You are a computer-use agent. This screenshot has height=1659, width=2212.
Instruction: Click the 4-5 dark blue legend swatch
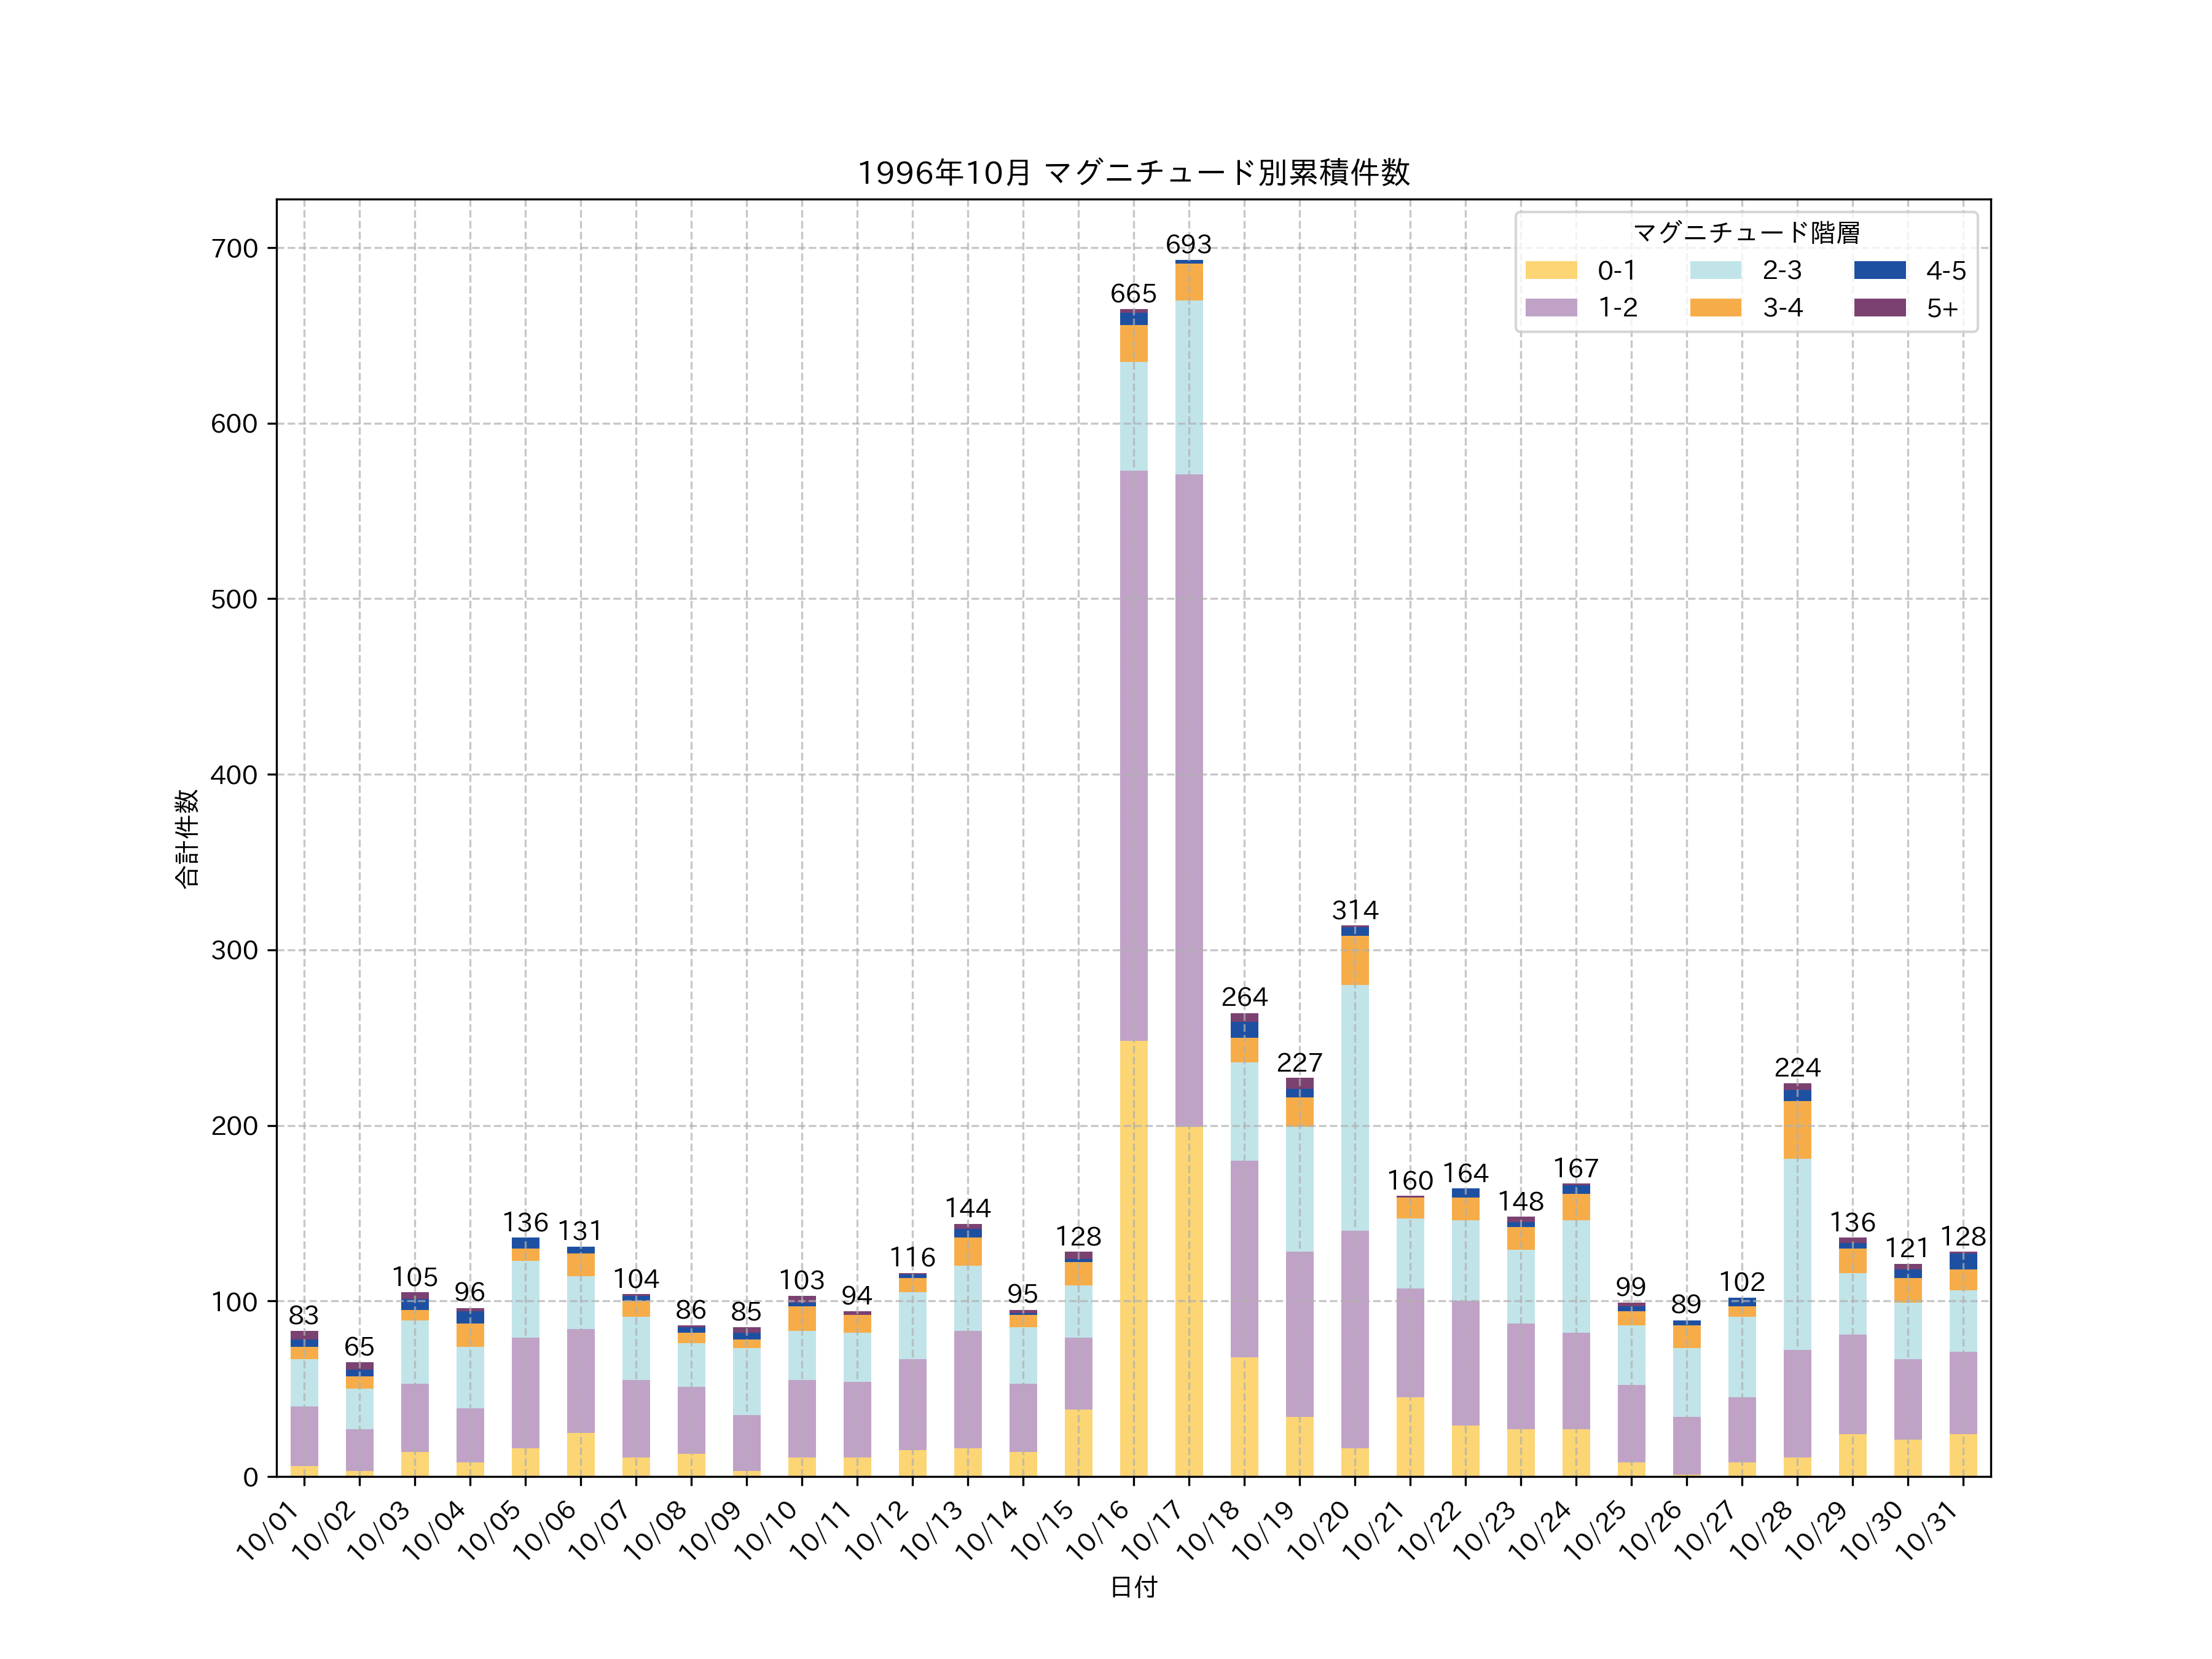coord(1879,270)
